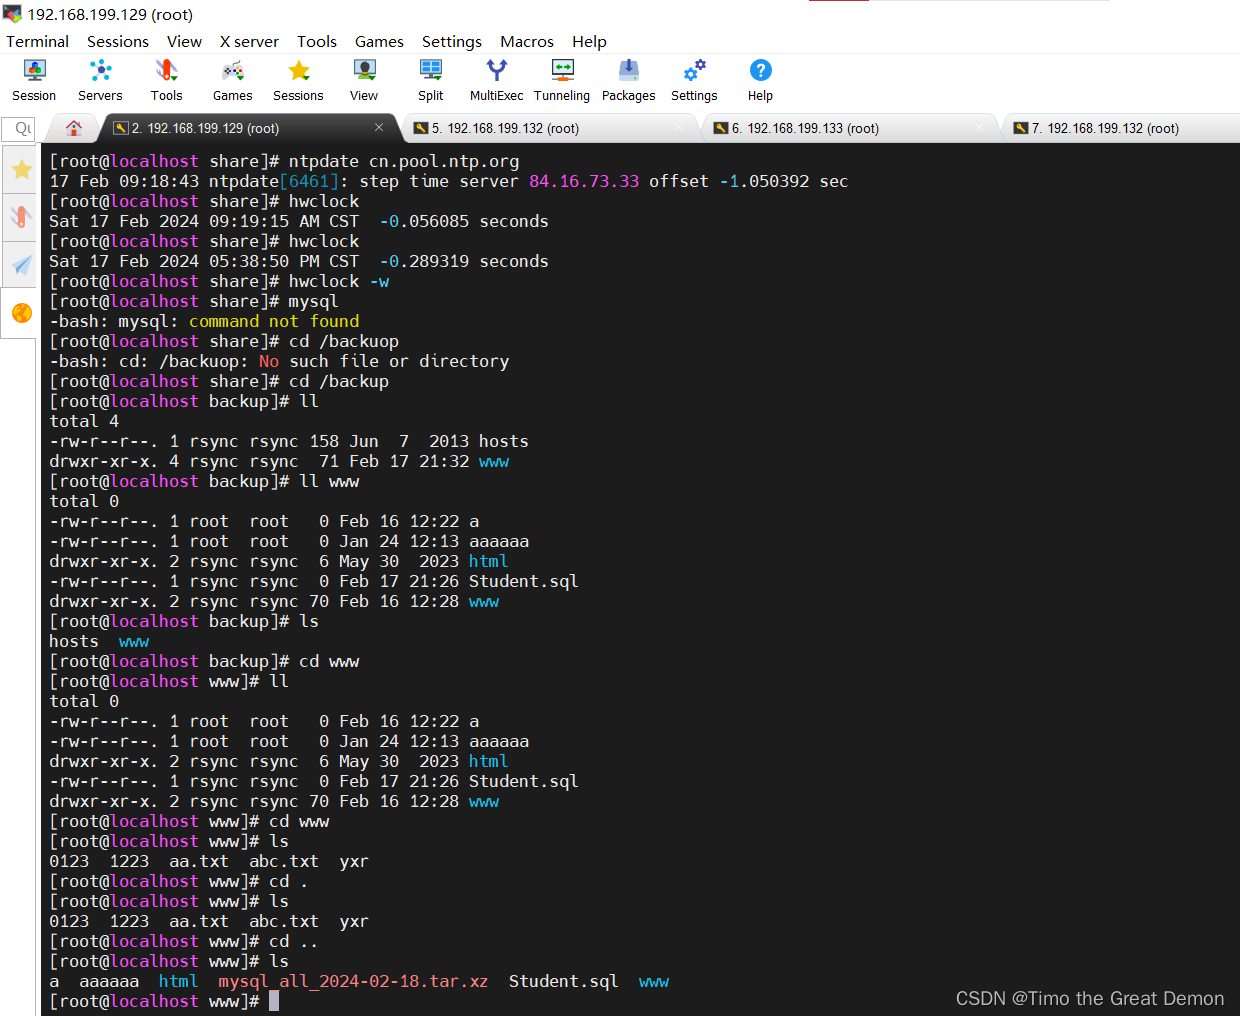Open the Settings menu

[x=452, y=41]
